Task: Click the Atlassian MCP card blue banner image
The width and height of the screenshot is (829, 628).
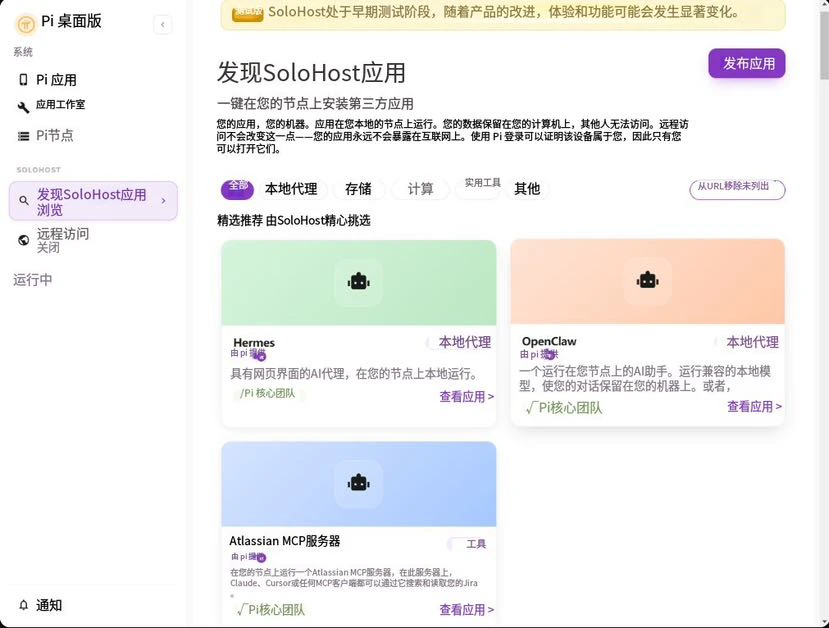Action: 359,484
